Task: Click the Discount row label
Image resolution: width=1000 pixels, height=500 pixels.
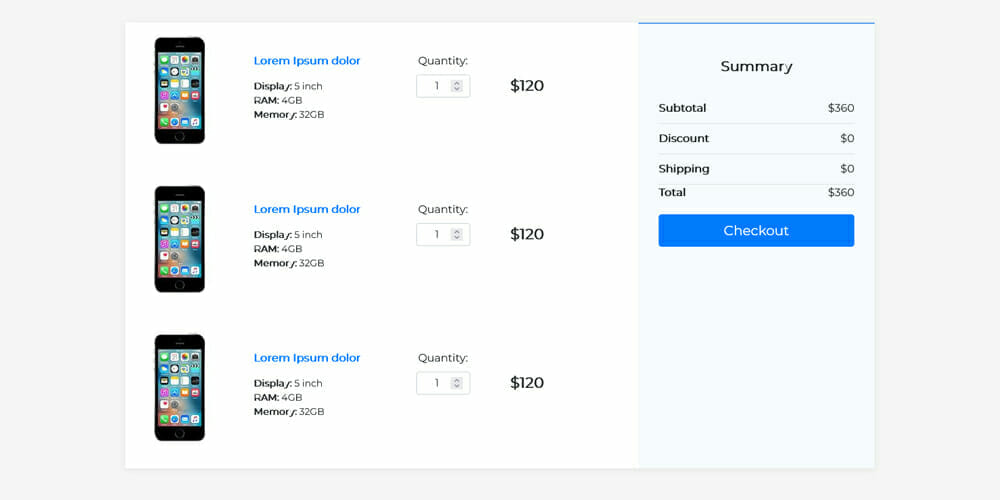Action: pyautogui.click(x=683, y=138)
